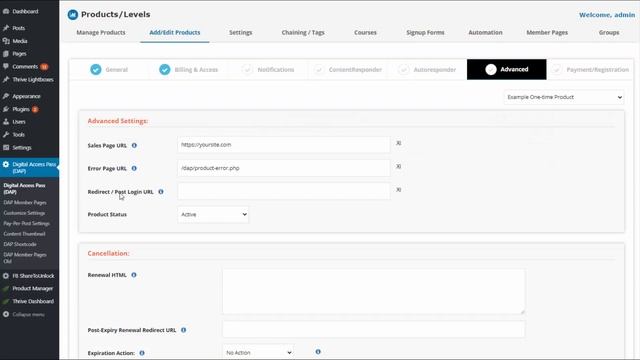Click the Error Page URL input field
This screenshot has height=360, width=640.
(x=284, y=168)
